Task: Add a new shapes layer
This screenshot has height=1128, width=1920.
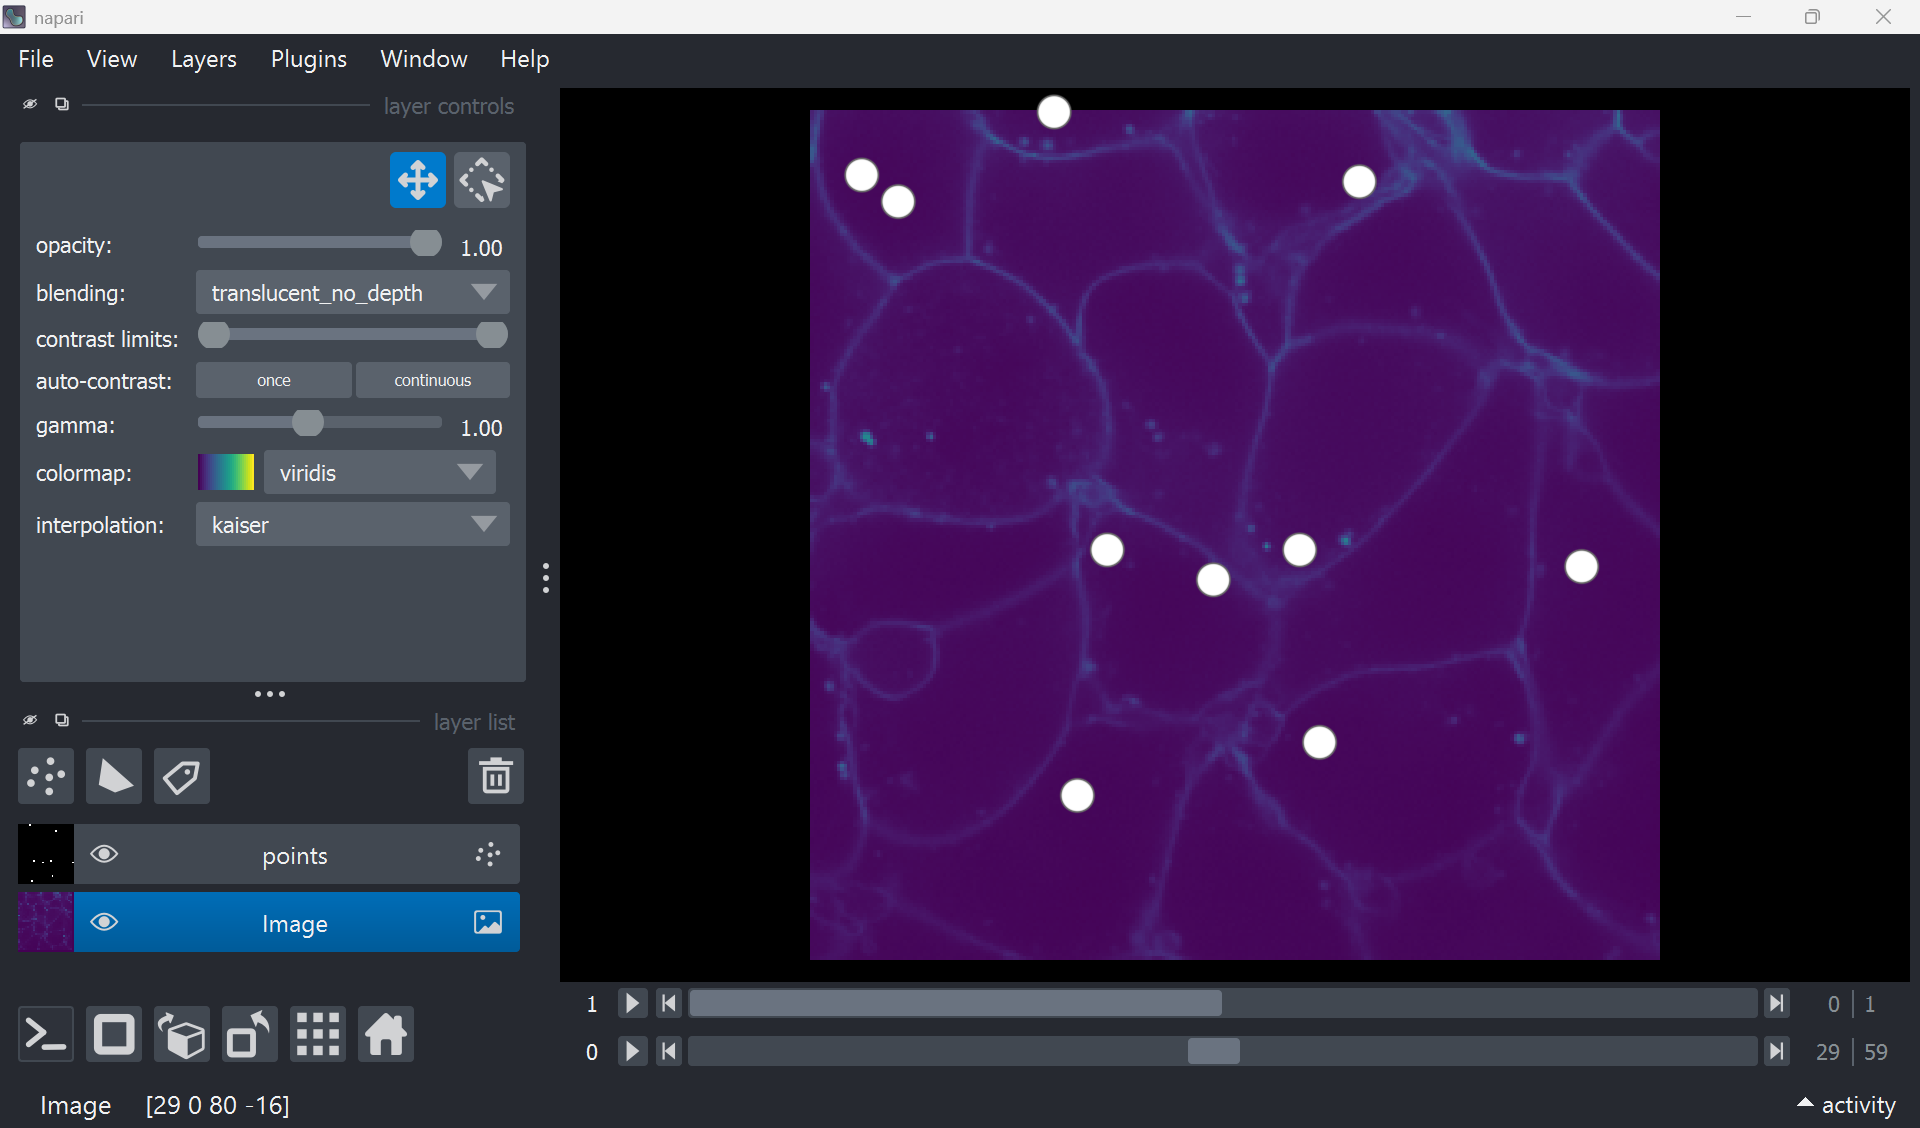Action: pyautogui.click(x=113, y=776)
